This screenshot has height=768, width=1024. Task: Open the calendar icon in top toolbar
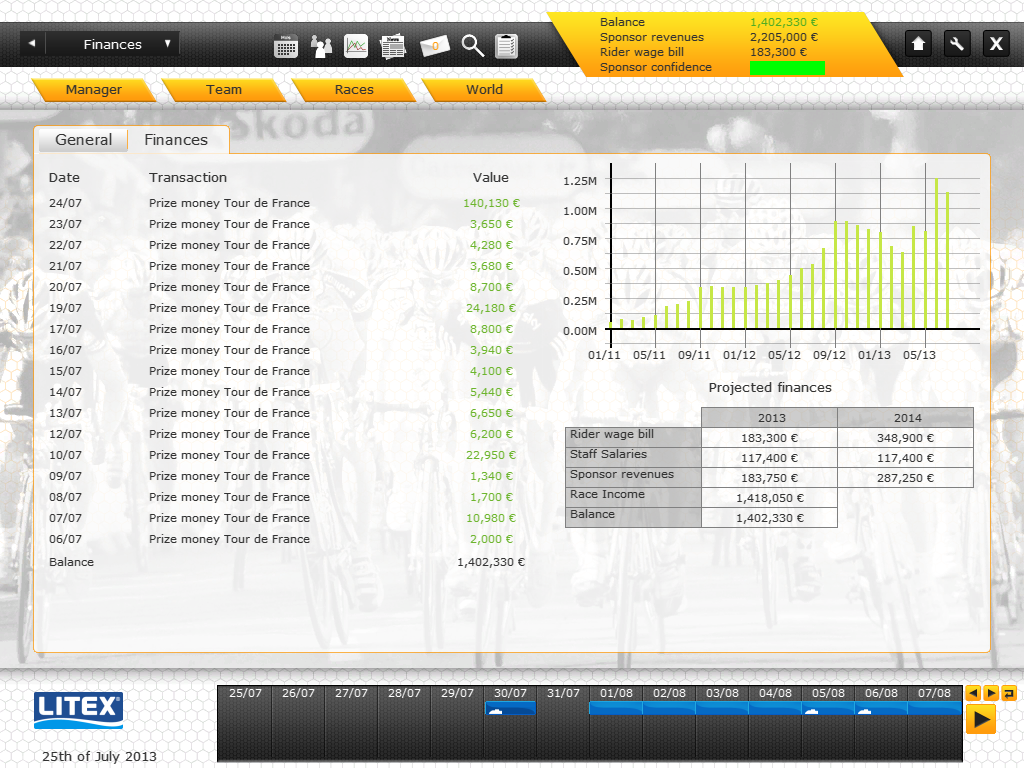[x=286, y=46]
